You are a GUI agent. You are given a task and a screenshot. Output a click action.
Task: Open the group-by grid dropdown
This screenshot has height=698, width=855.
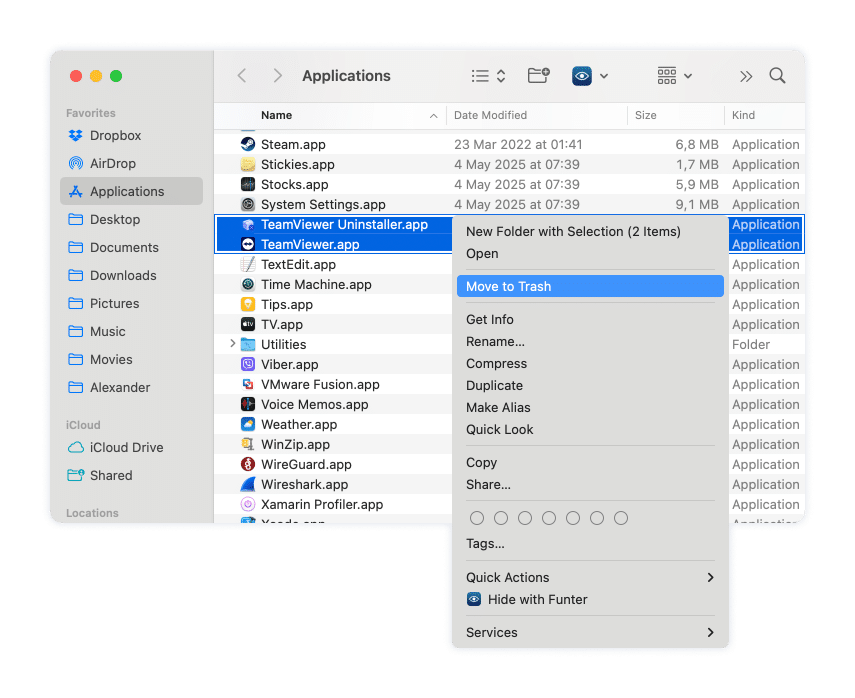(675, 76)
